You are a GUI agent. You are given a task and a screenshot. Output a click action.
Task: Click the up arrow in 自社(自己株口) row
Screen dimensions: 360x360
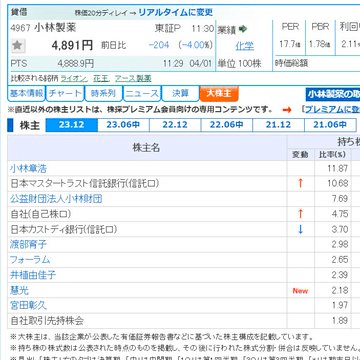(300, 214)
